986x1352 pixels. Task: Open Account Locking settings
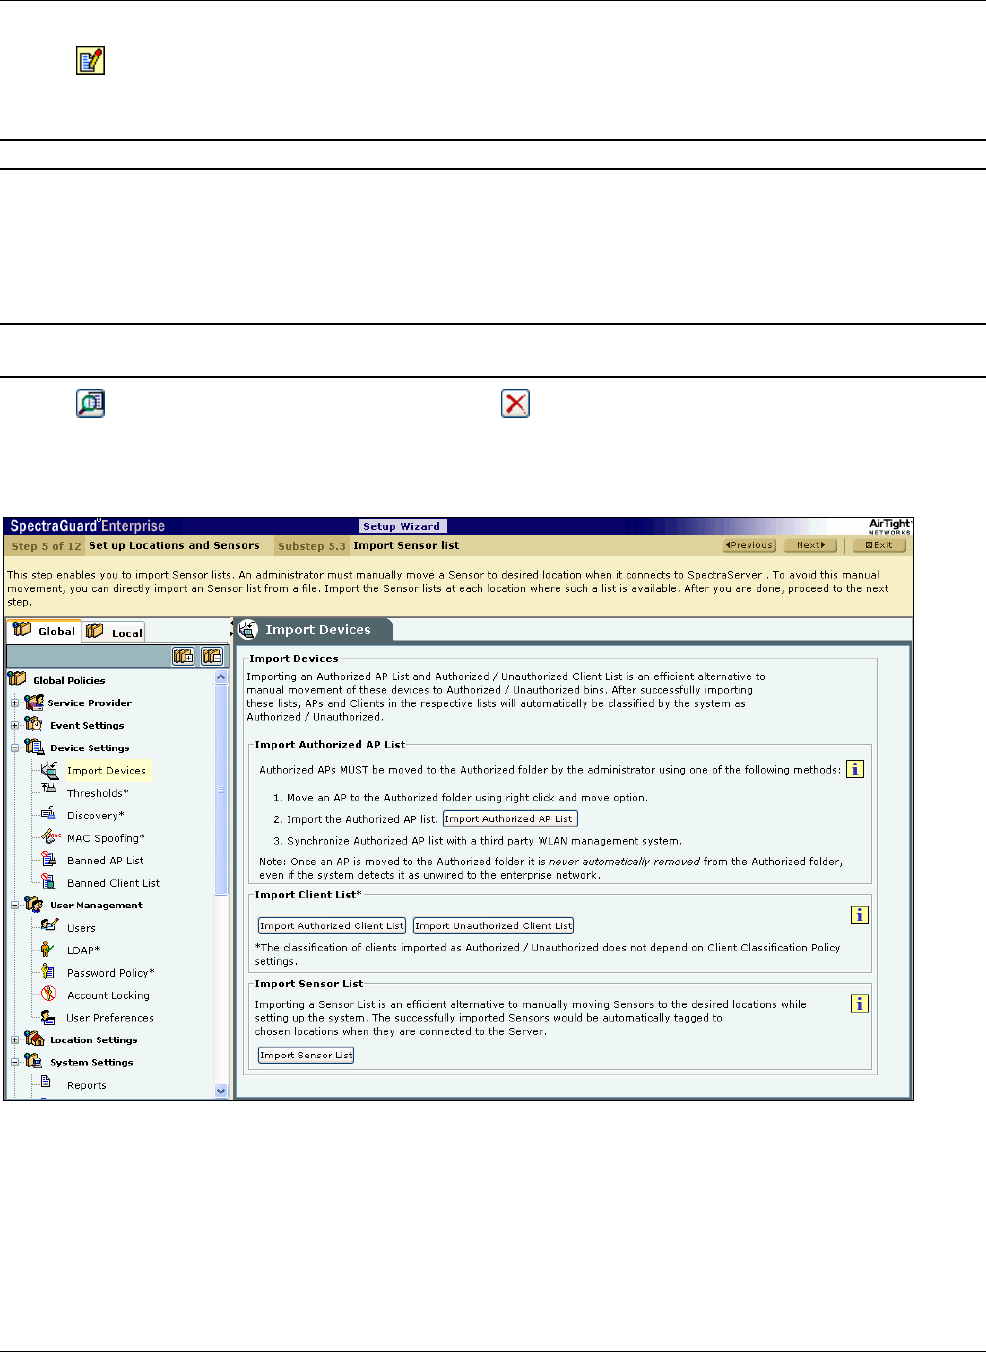coord(108,995)
